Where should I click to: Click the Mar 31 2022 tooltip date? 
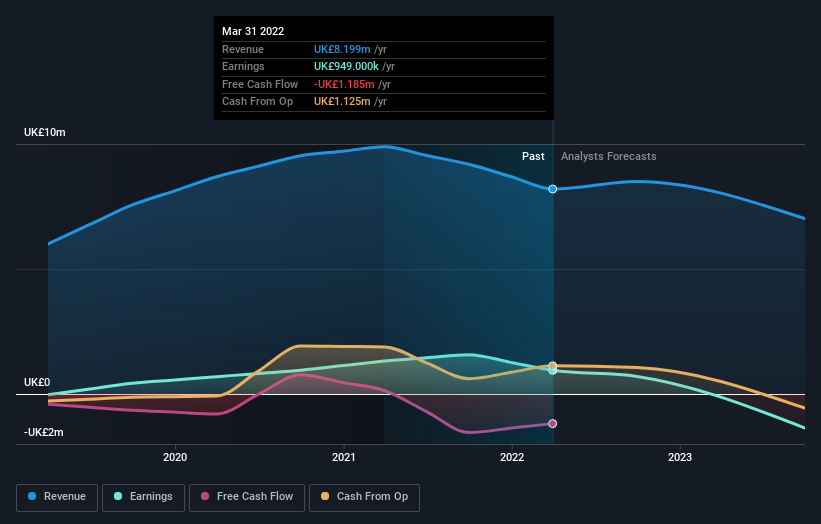click(x=253, y=31)
